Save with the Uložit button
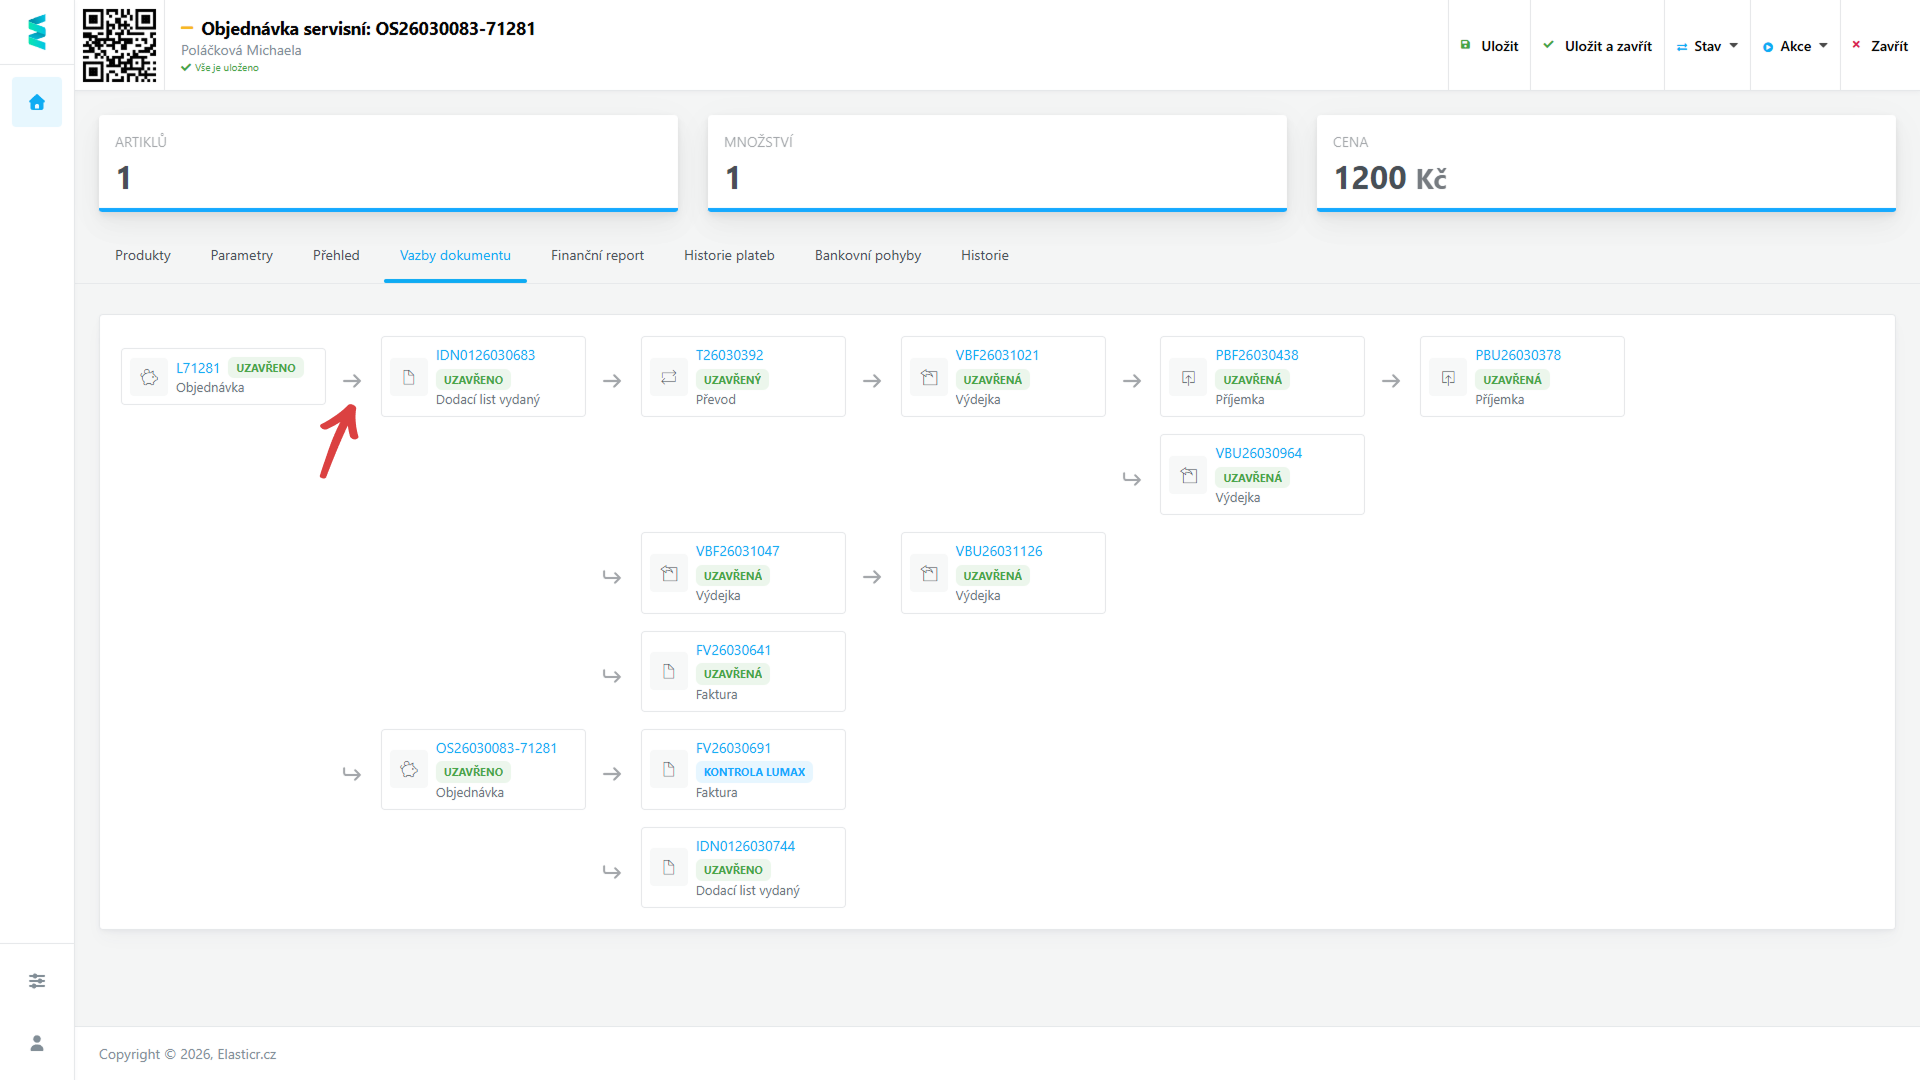This screenshot has height=1080, width=1920. 1489,46
